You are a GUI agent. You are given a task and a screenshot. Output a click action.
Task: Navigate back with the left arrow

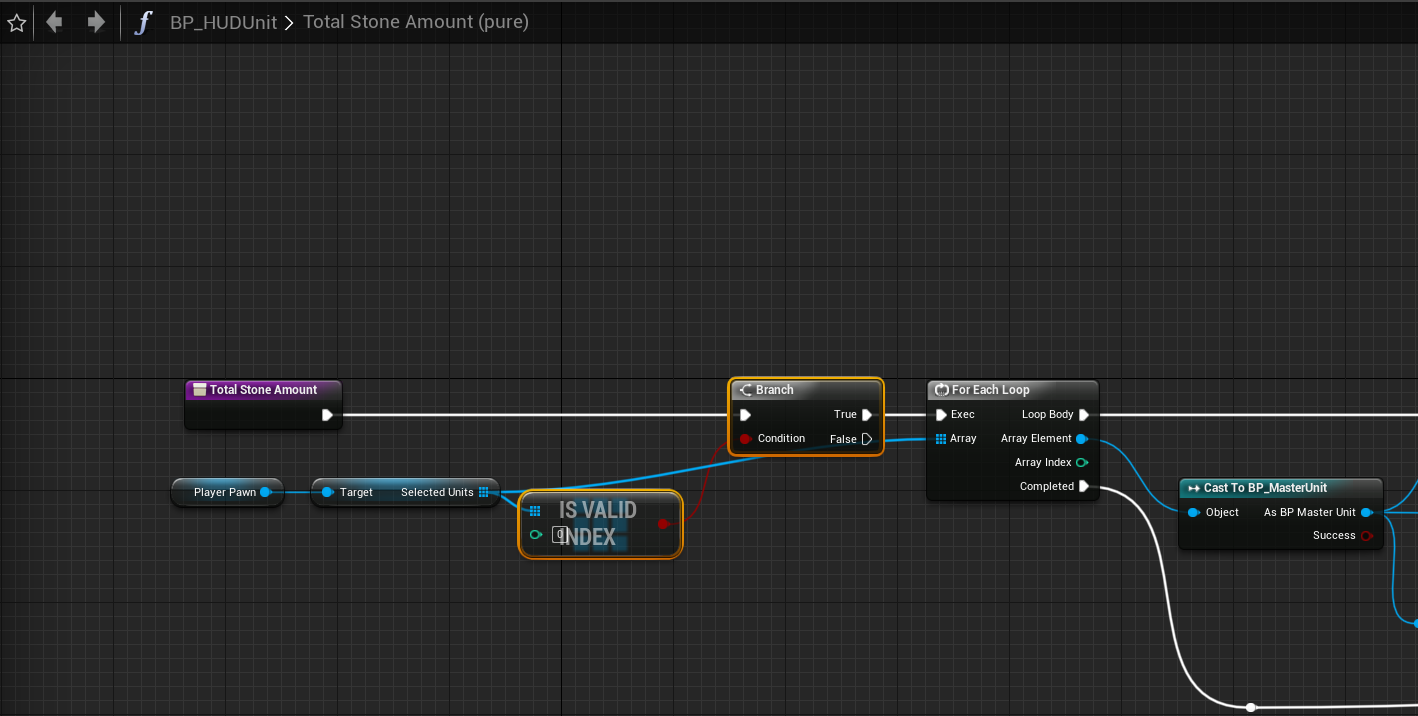(54, 22)
